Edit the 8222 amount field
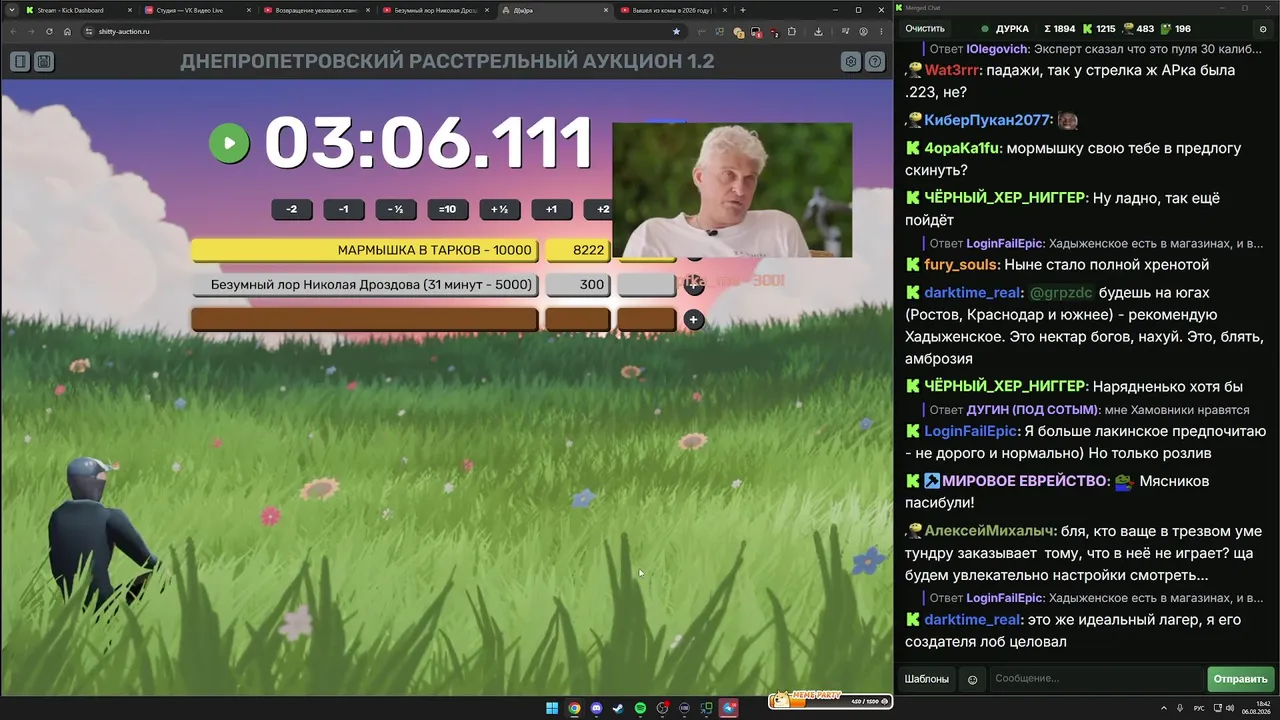 pyautogui.click(x=578, y=250)
